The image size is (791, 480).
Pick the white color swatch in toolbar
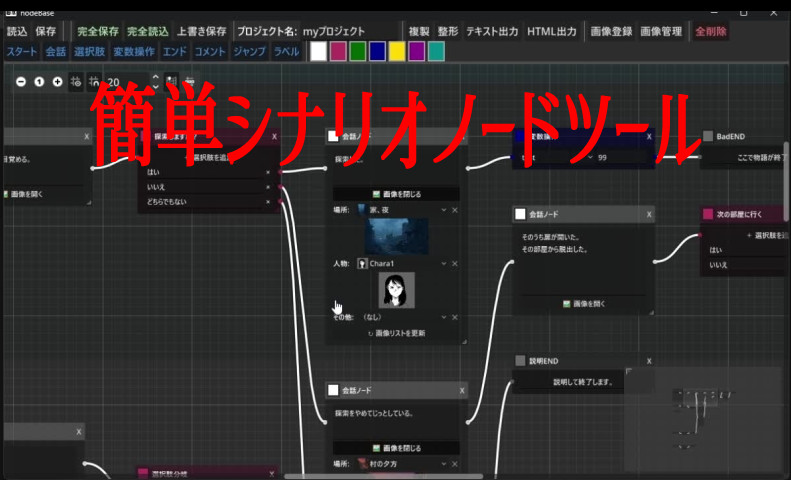tap(318, 51)
